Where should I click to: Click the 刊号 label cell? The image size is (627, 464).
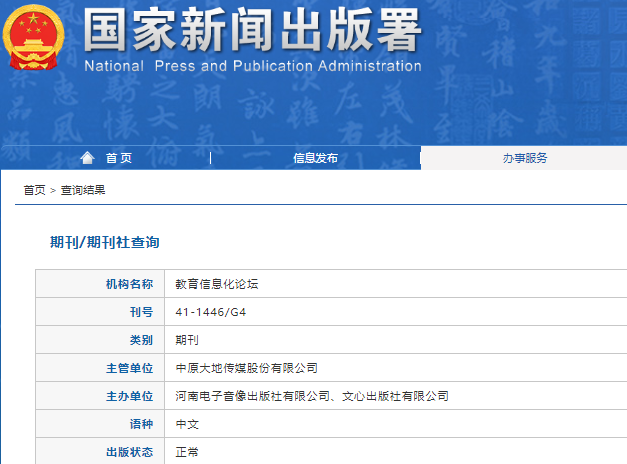(100, 312)
